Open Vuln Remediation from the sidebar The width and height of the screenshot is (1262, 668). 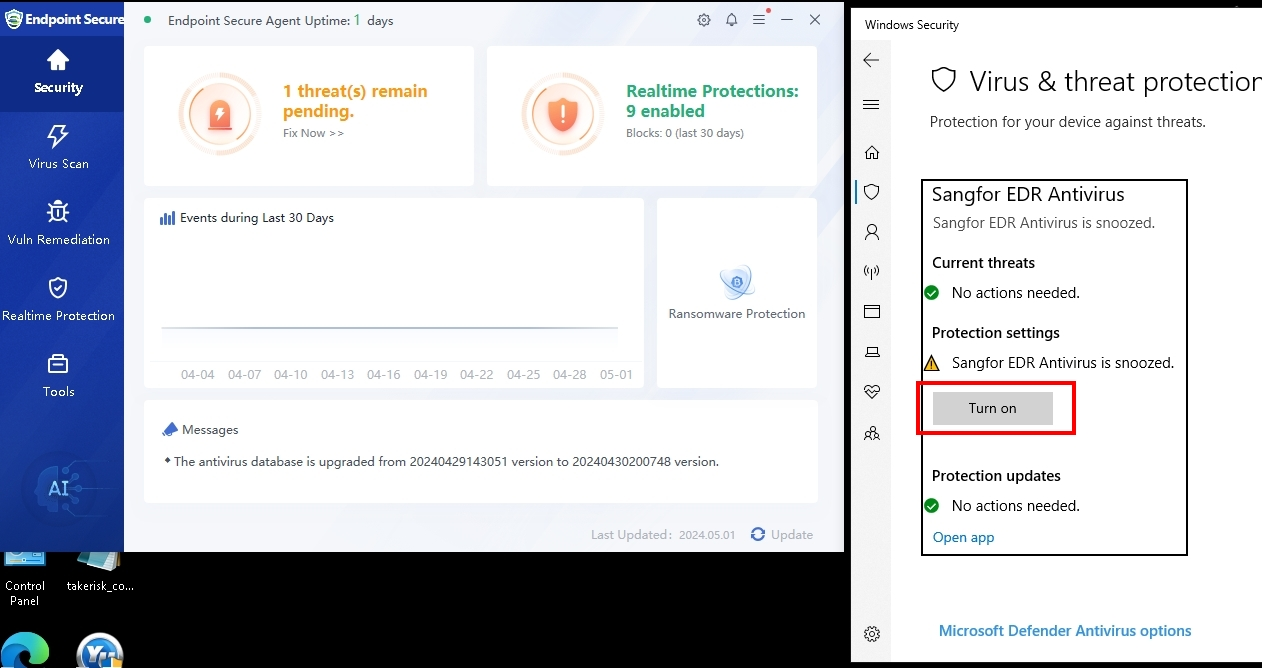click(59, 223)
